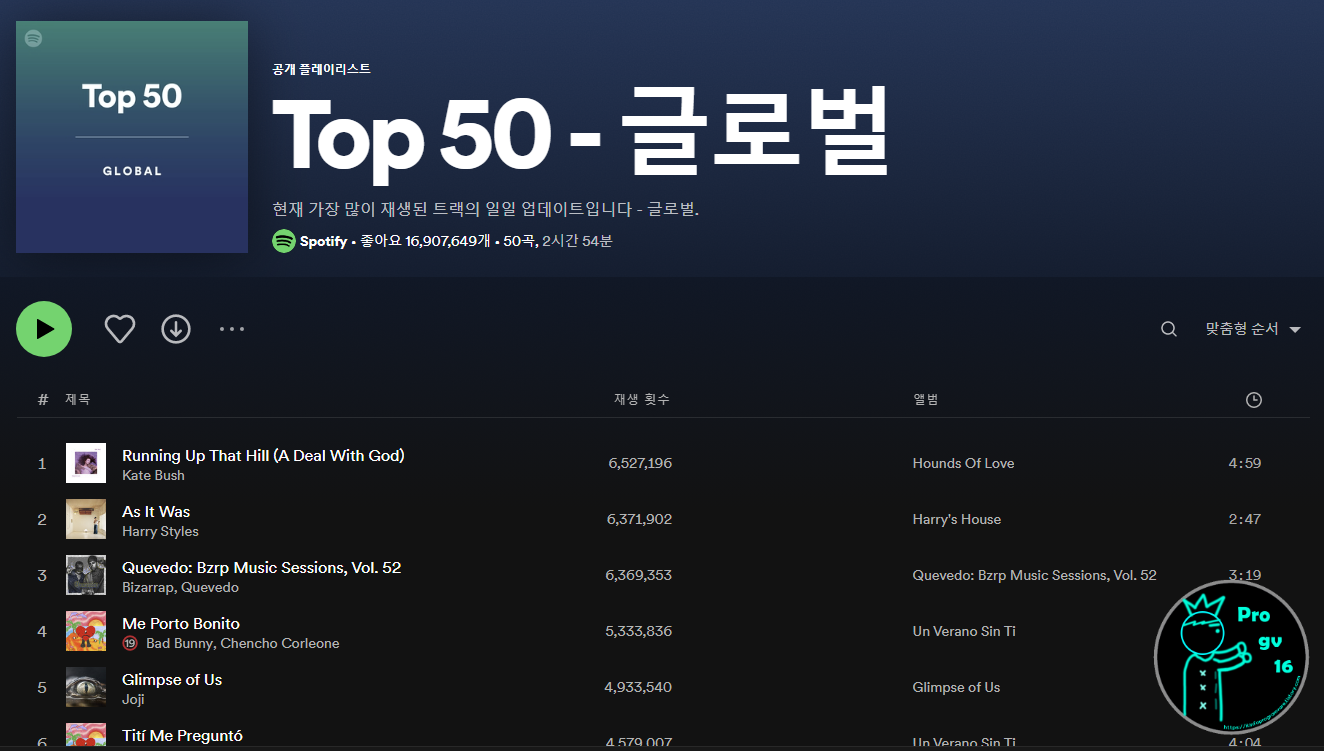The height and width of the screenshot is (751, 1324).
Task: Sort by the 앨범 column header
Action: 926,399
